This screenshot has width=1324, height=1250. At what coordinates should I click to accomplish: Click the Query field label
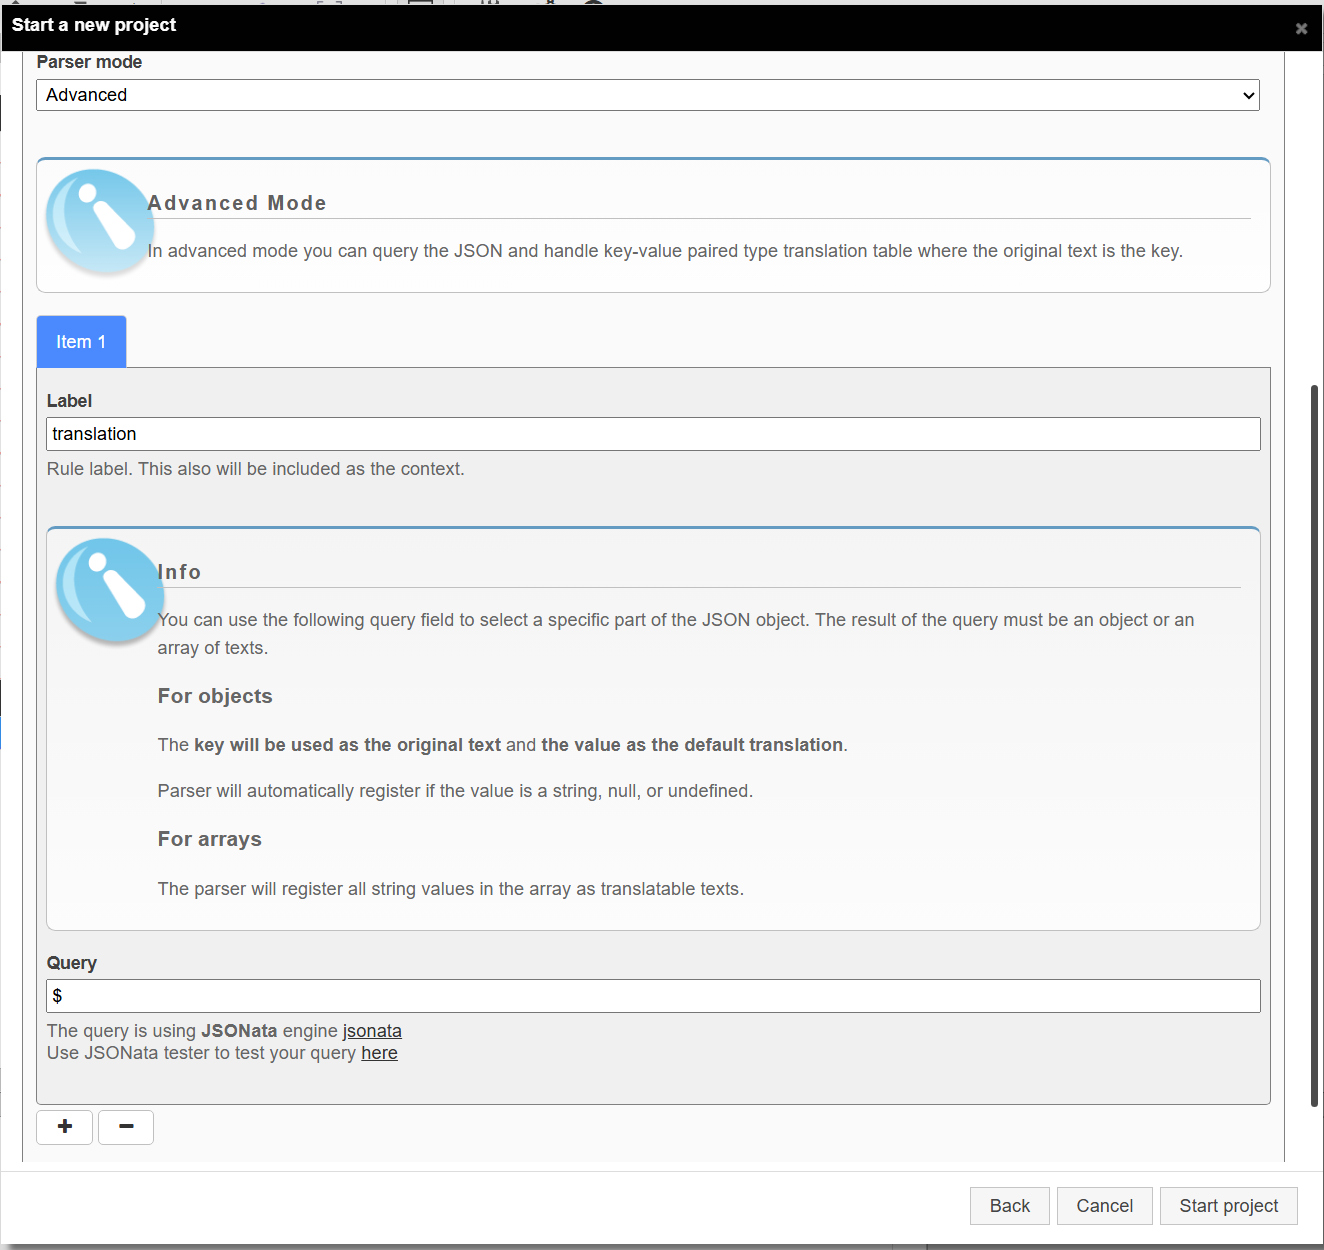72,963
